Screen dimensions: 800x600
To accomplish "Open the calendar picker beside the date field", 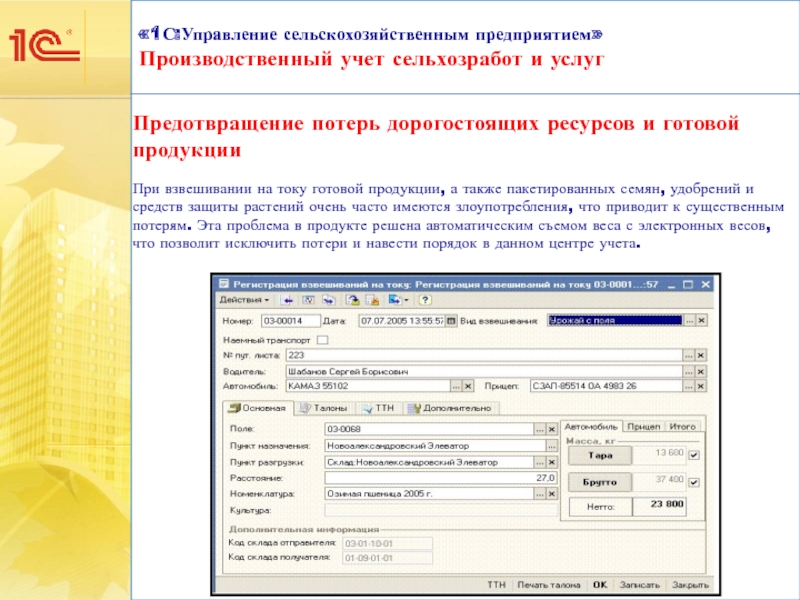I will (451, 321).
